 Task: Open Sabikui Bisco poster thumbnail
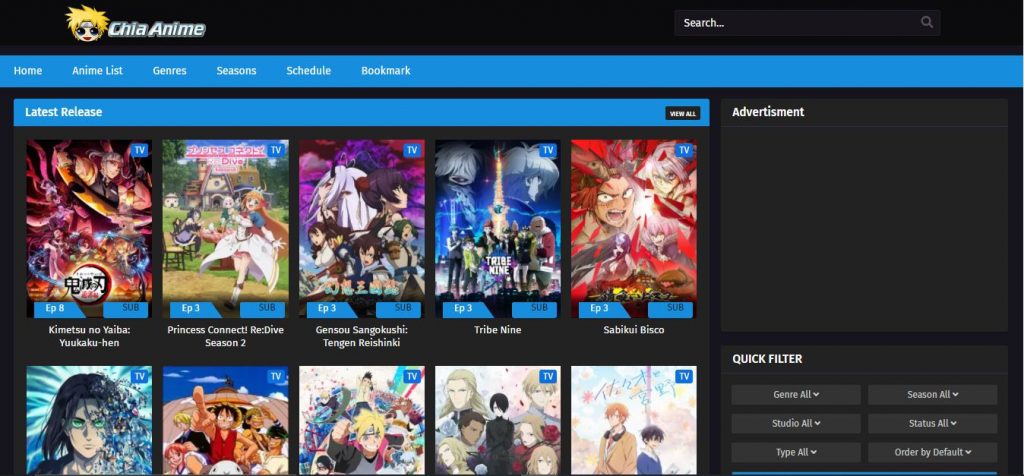click(633, 229)
